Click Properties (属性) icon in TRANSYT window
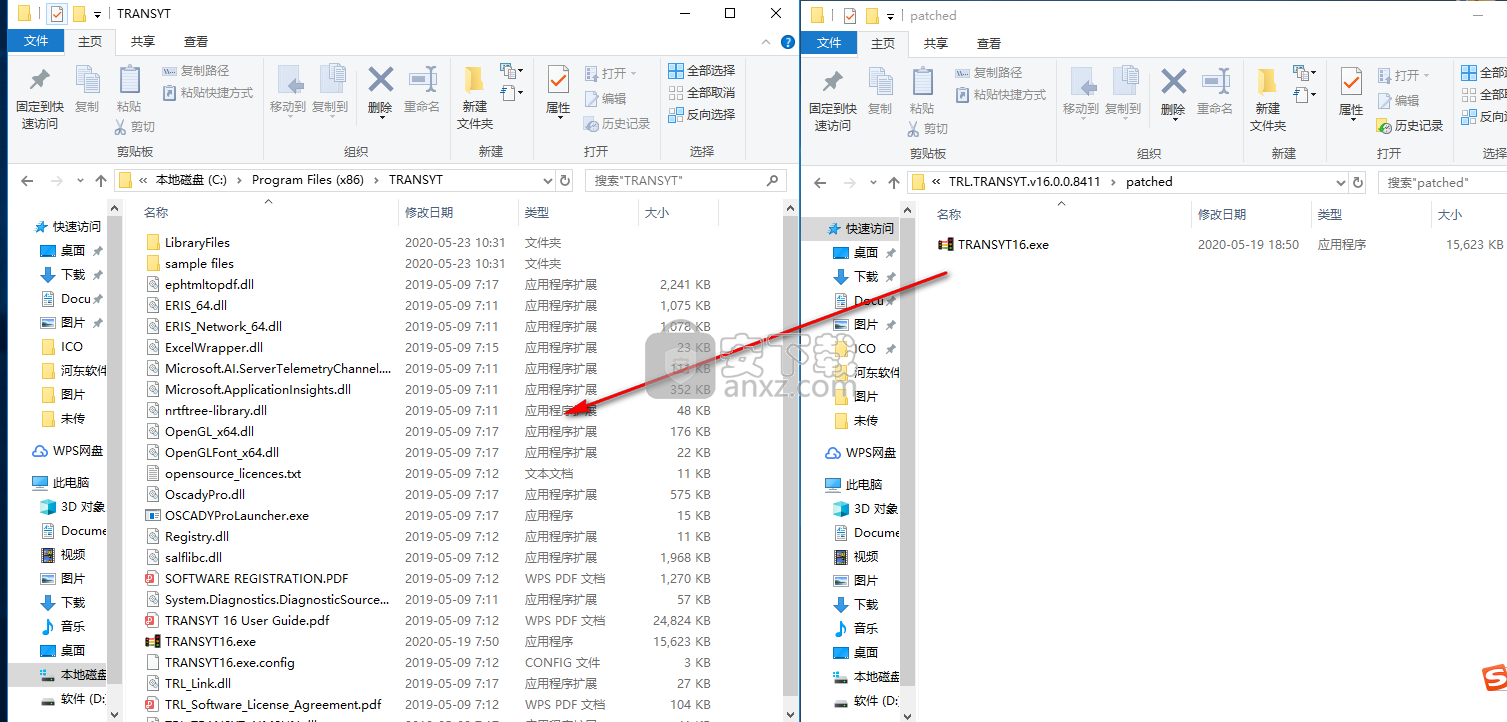Image resolution: width=1507 pixels, height=722 pixels. coord(558,90)
